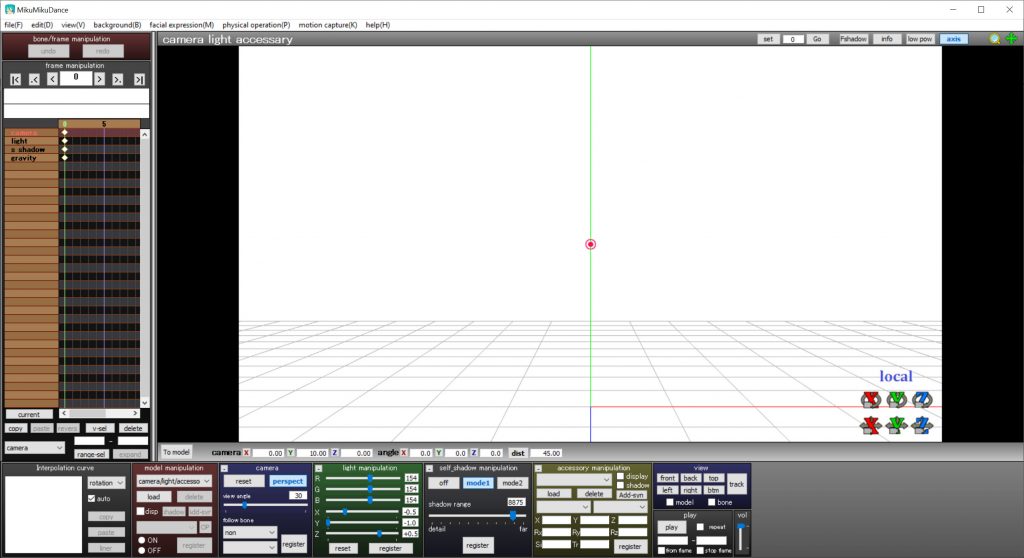Open the camera dropdown below copy button

pyautogui.click(x=34, y=448)
